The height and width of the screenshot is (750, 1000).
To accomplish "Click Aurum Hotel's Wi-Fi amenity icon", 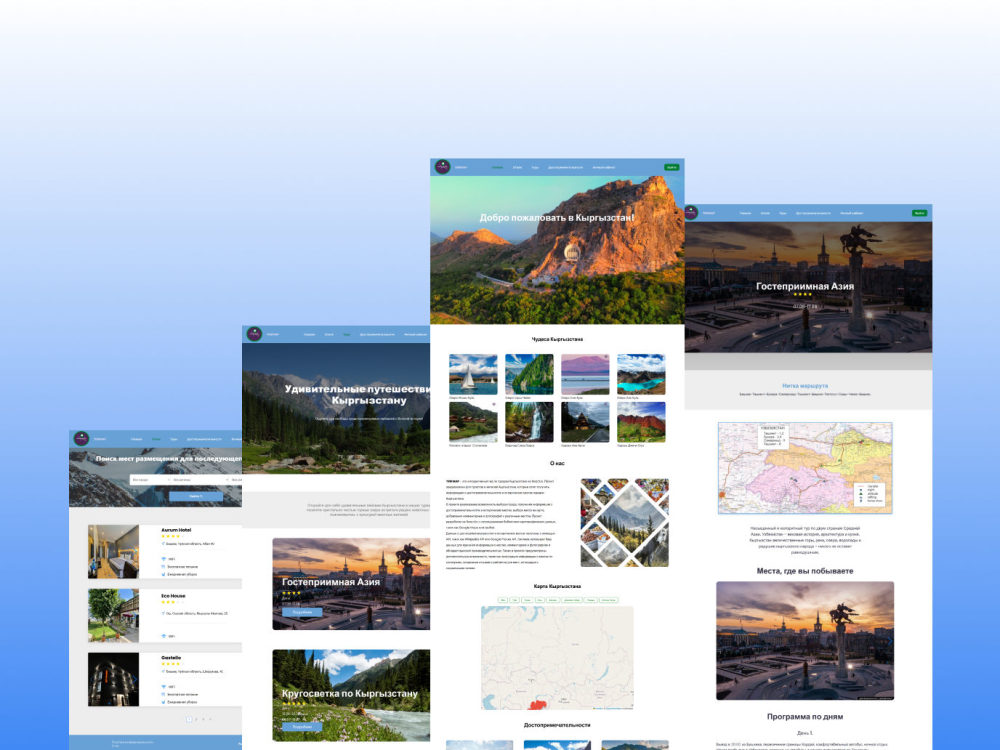I will click(164, 559).
